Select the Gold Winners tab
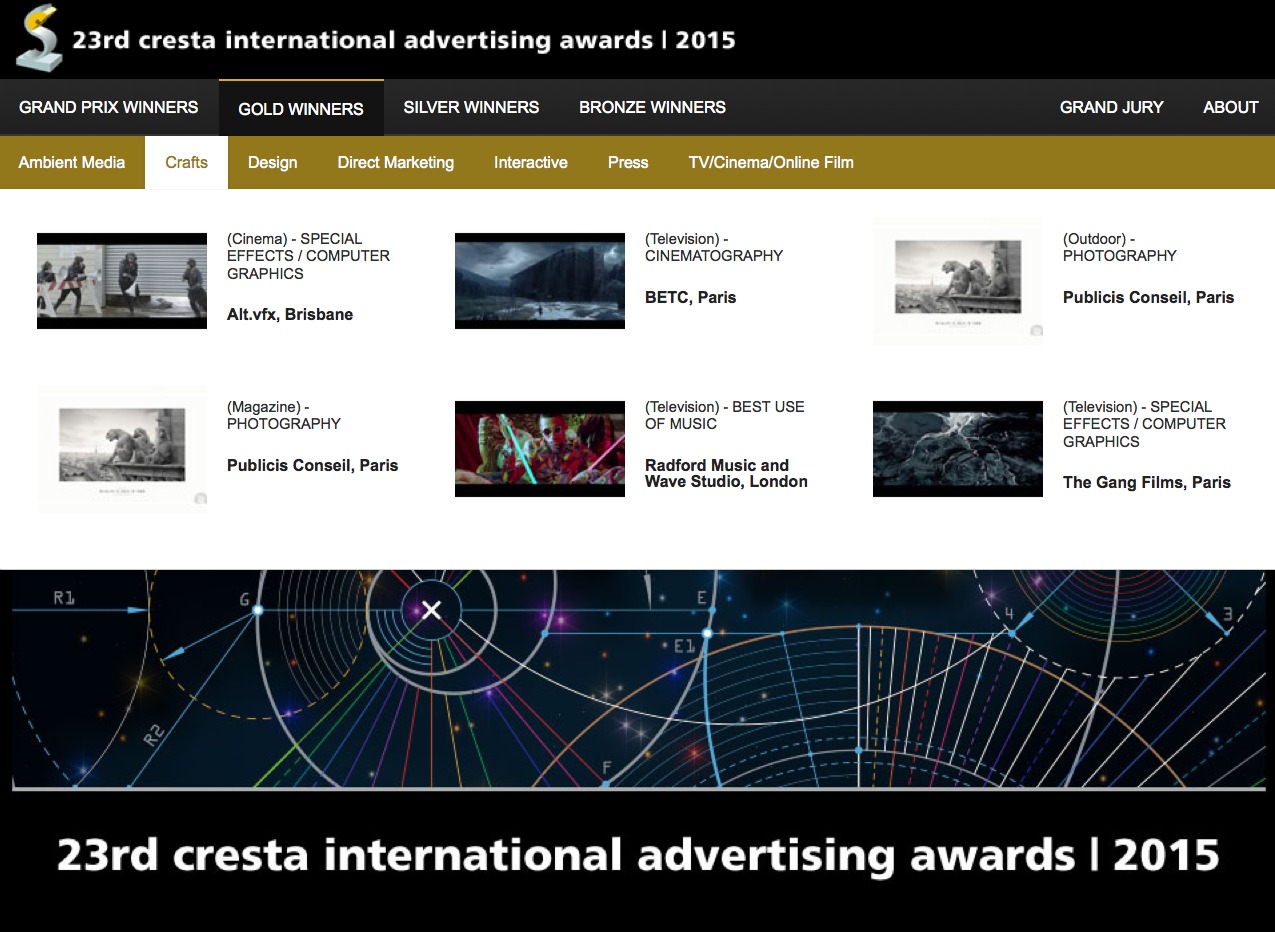Screen dimensions: 1275x932 (x=301, y=109)
